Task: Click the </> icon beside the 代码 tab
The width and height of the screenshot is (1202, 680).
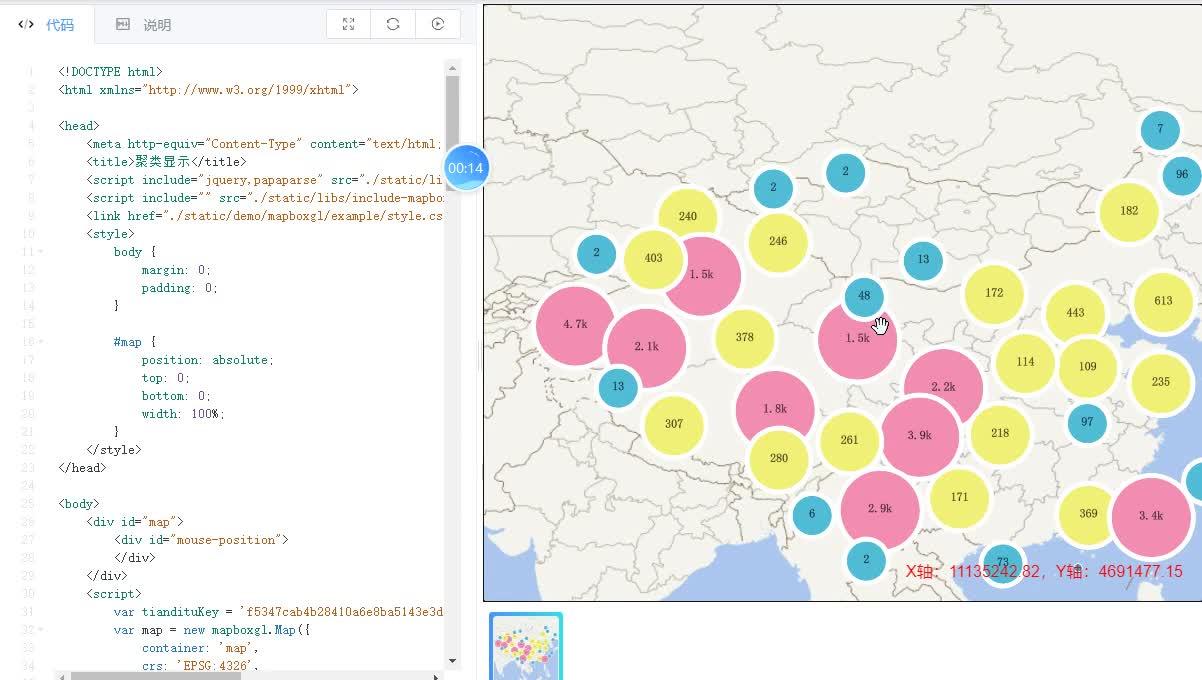Action: pyautogui.click(x=25, y=24)
